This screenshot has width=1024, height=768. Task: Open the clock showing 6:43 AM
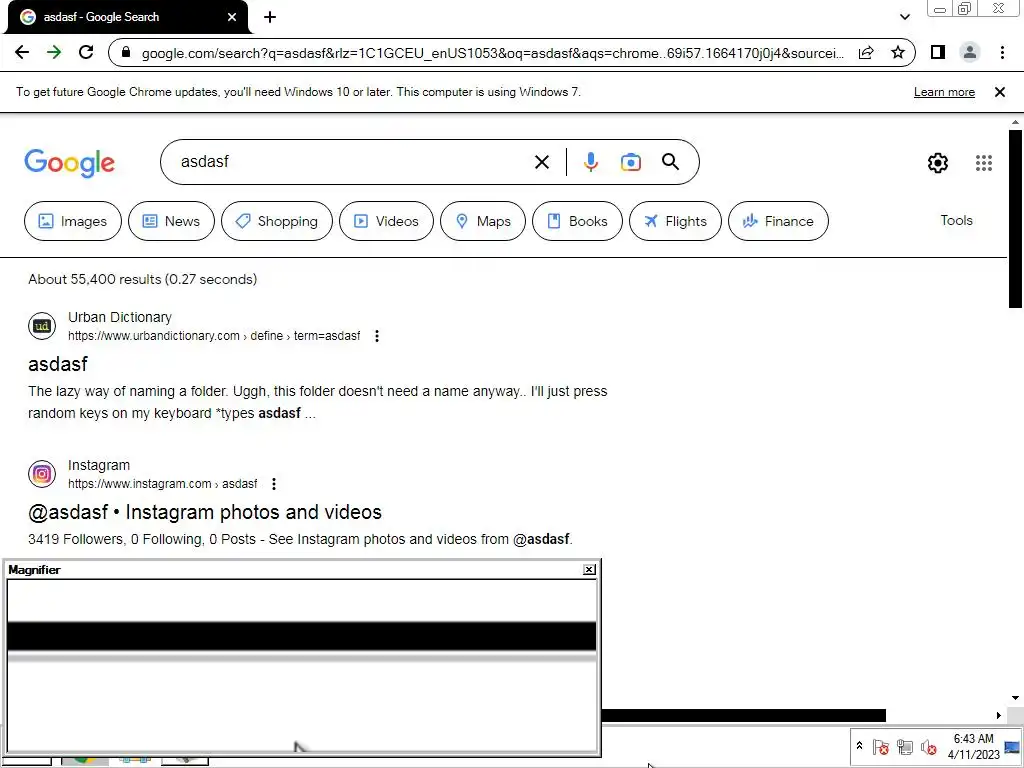pyautogui.click(x=973, y=746)
